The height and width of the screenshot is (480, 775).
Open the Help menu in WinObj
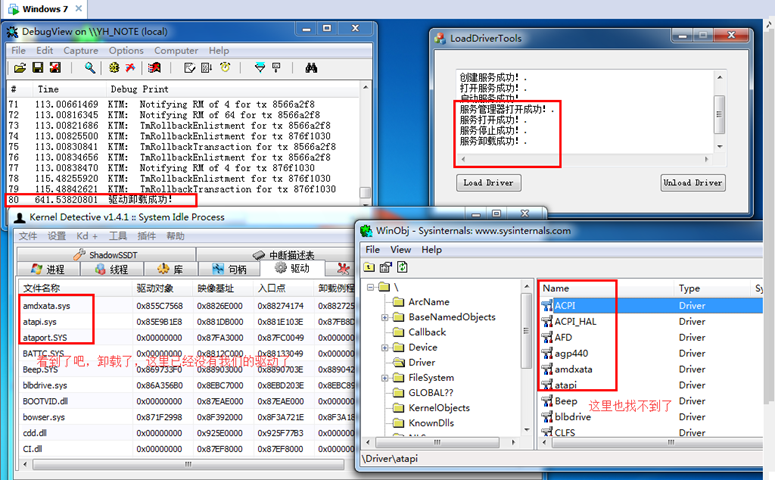(431, 250)
